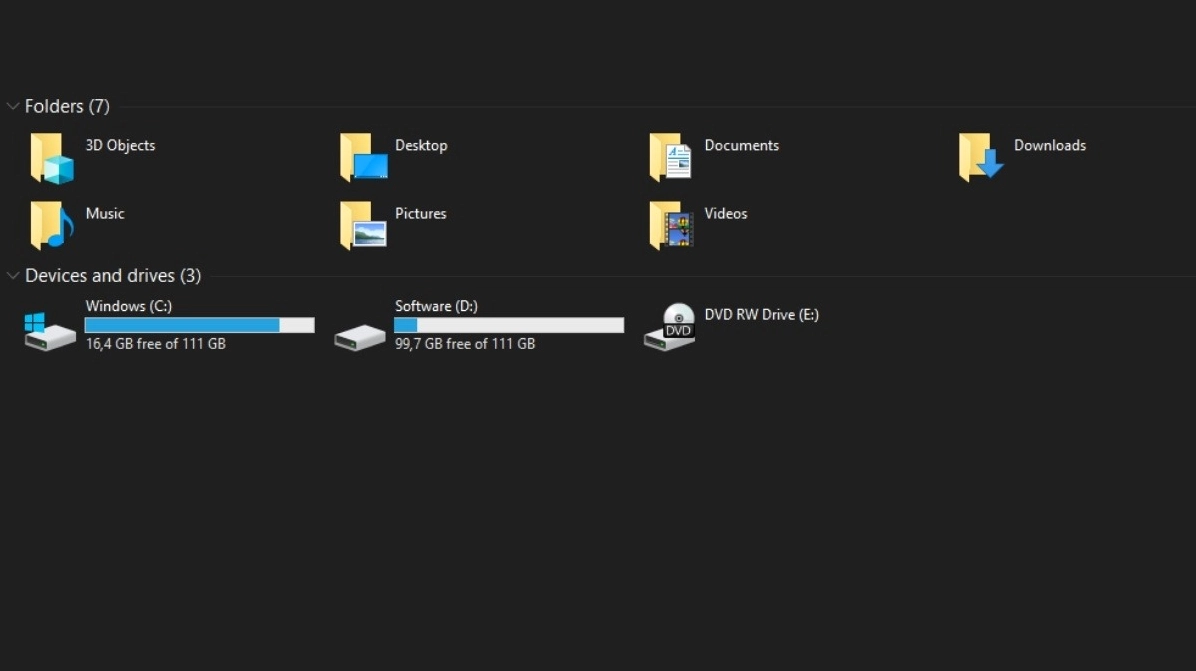Click the Windows (C:) capacity bar
Screen dimensions: 1196x671
point(199,324)
